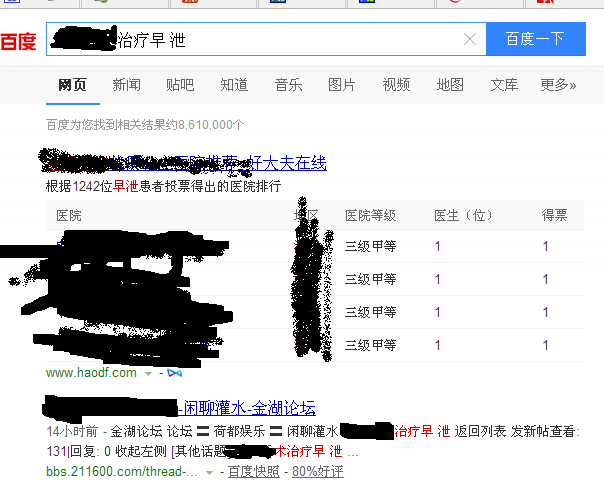Switch to the 音乐 tab
Screen dimensions: 604x494
pos(288,85)
